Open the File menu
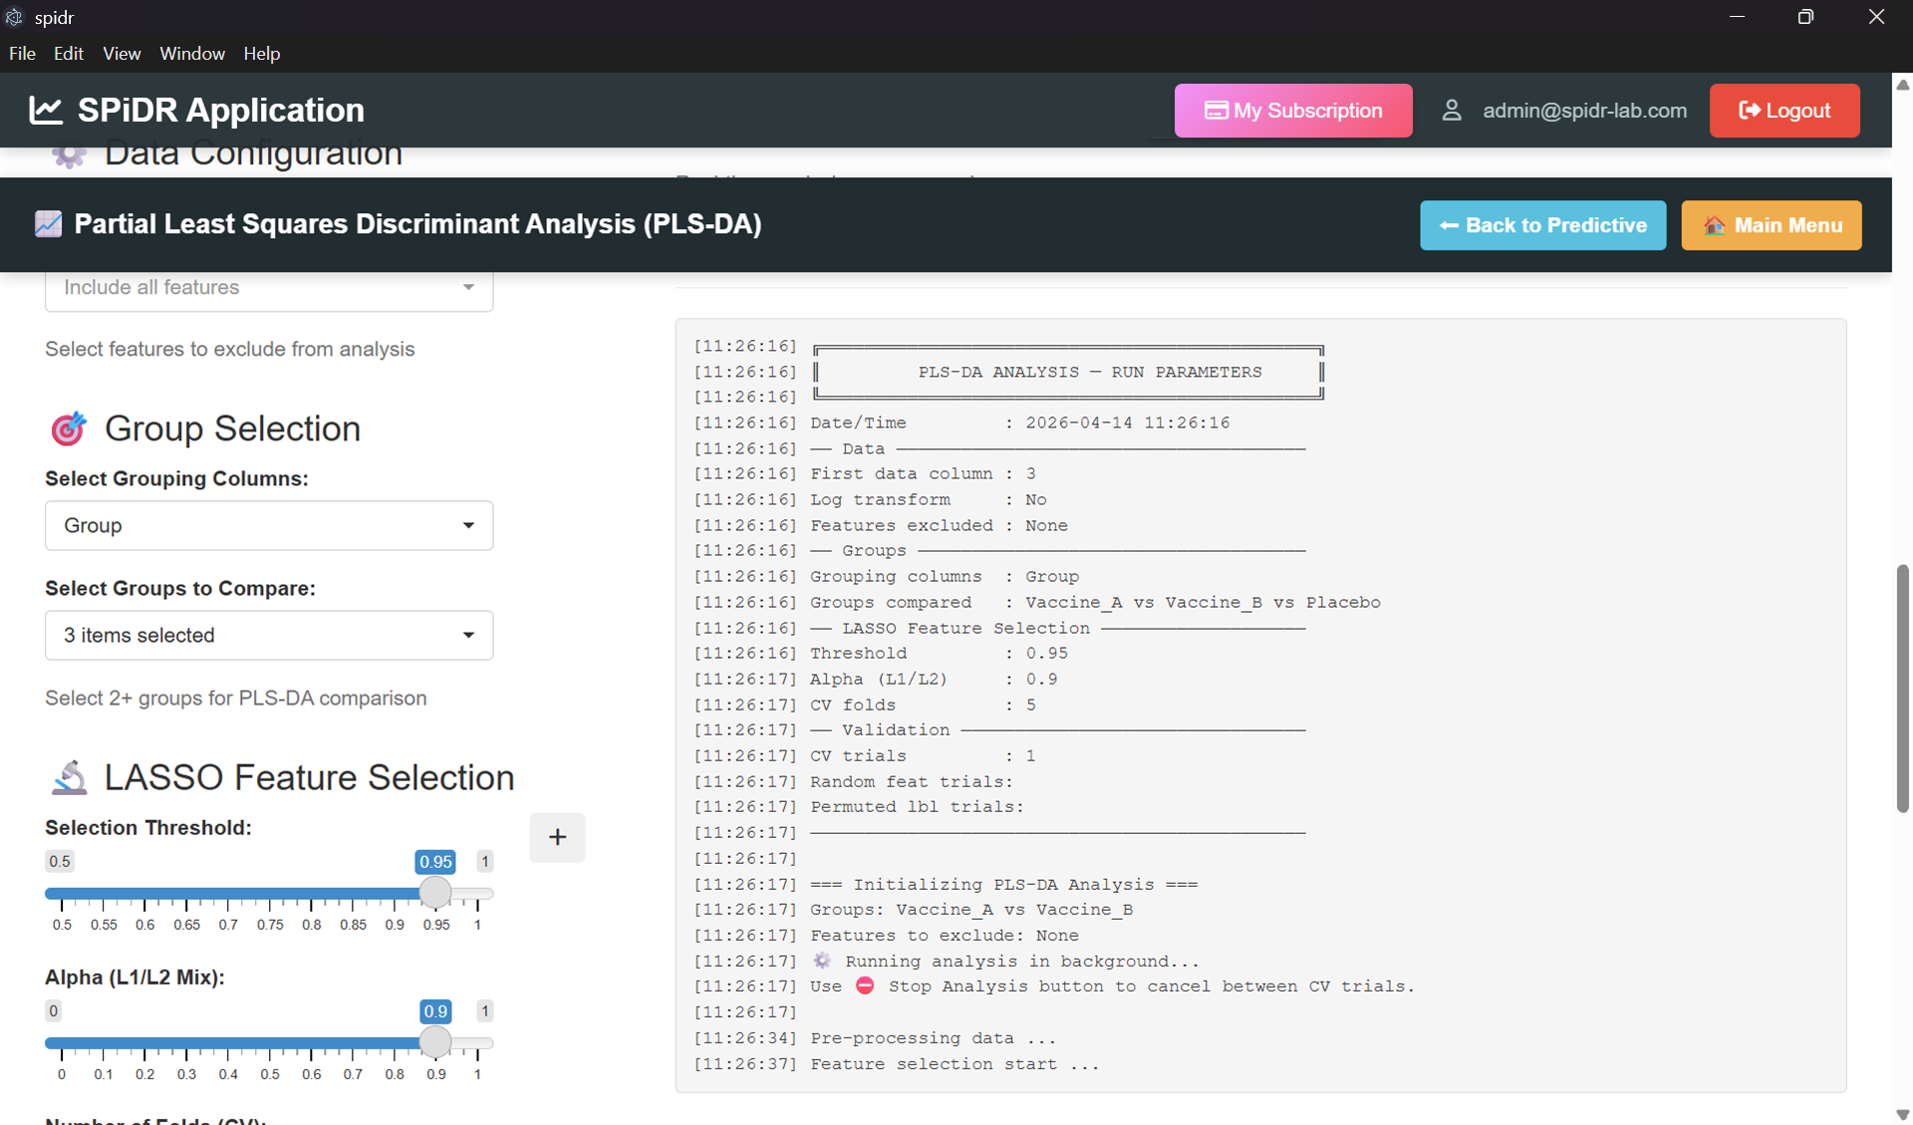The image size is (1913, 1125). [22, 53]
